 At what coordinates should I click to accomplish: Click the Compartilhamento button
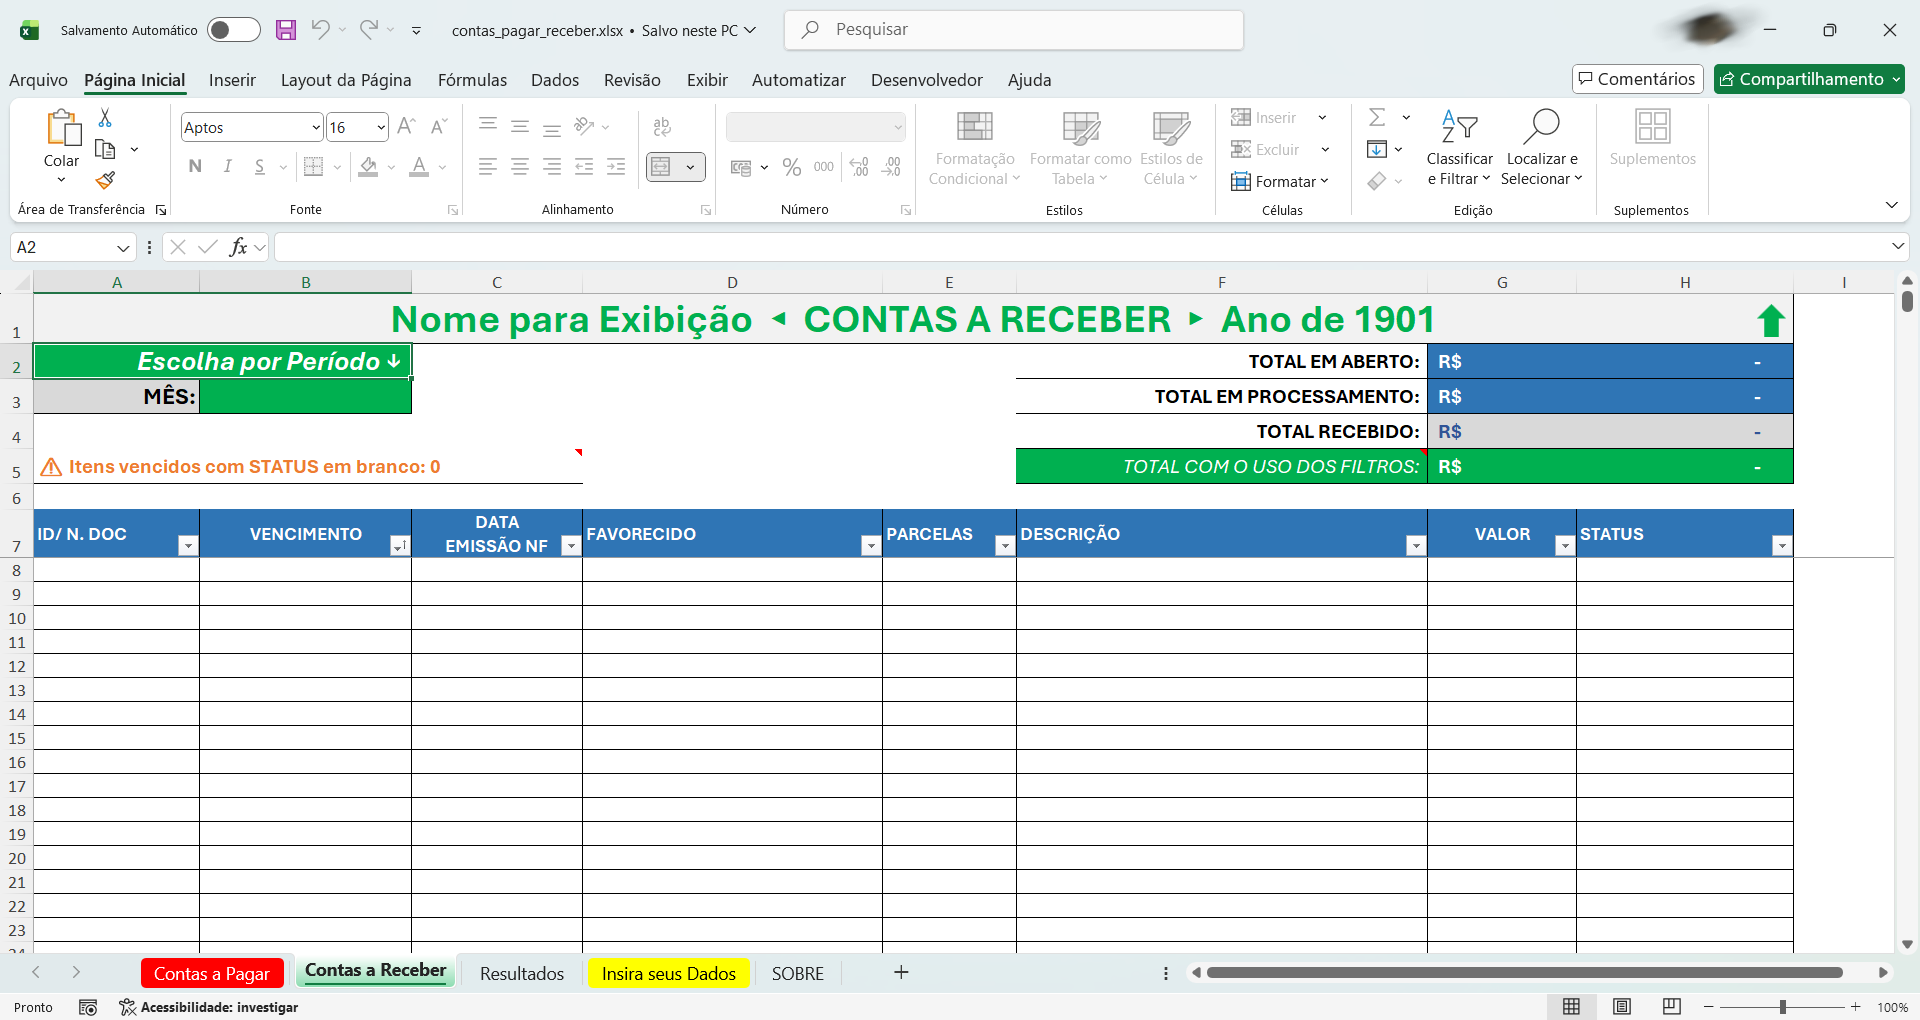coord(1808,79)
